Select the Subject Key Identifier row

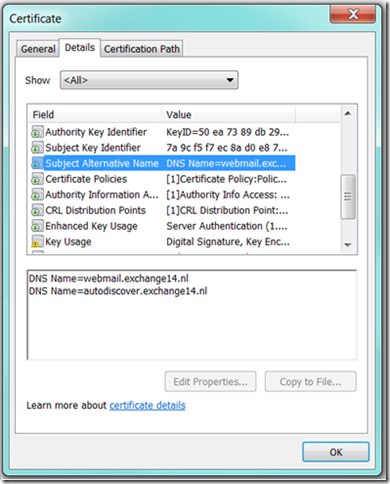162,148
